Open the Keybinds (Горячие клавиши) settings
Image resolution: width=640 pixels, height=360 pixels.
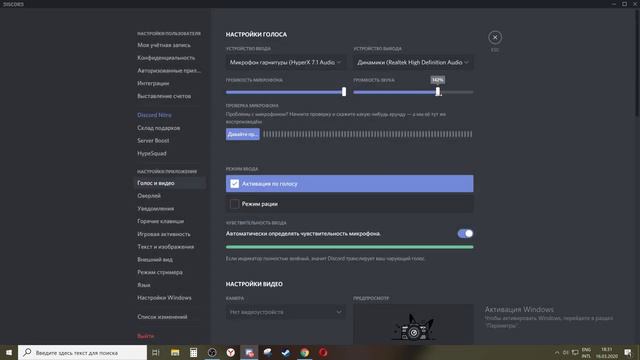[x=160, y=221]
